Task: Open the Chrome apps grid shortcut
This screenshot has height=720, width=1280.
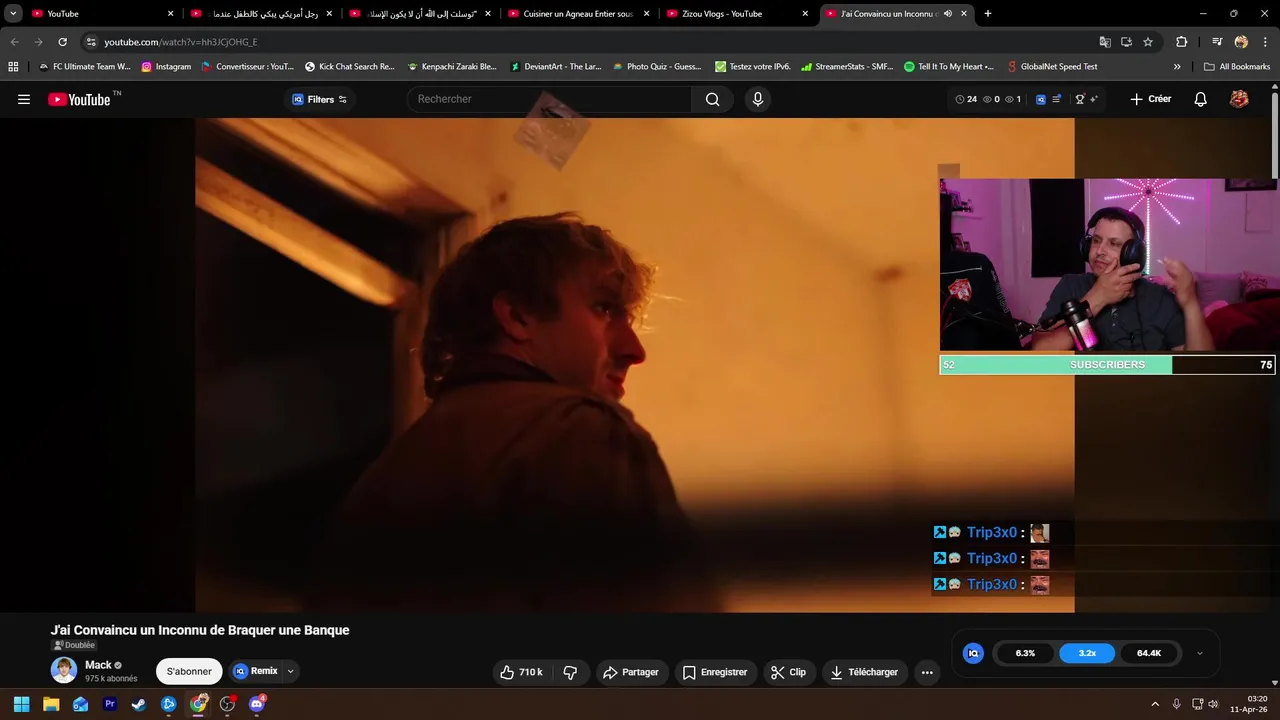Action: 13,67
